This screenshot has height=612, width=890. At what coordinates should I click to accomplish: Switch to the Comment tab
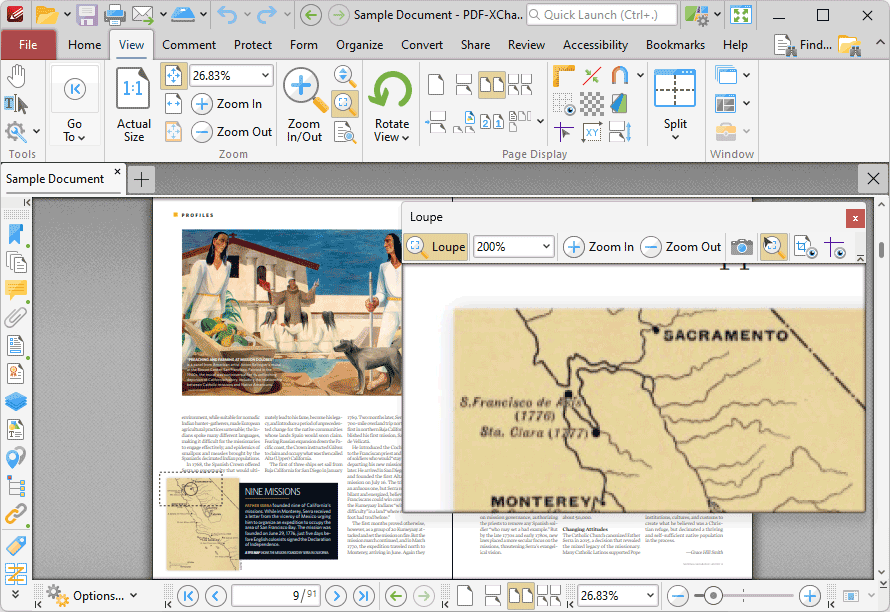[x=189, y=45]
